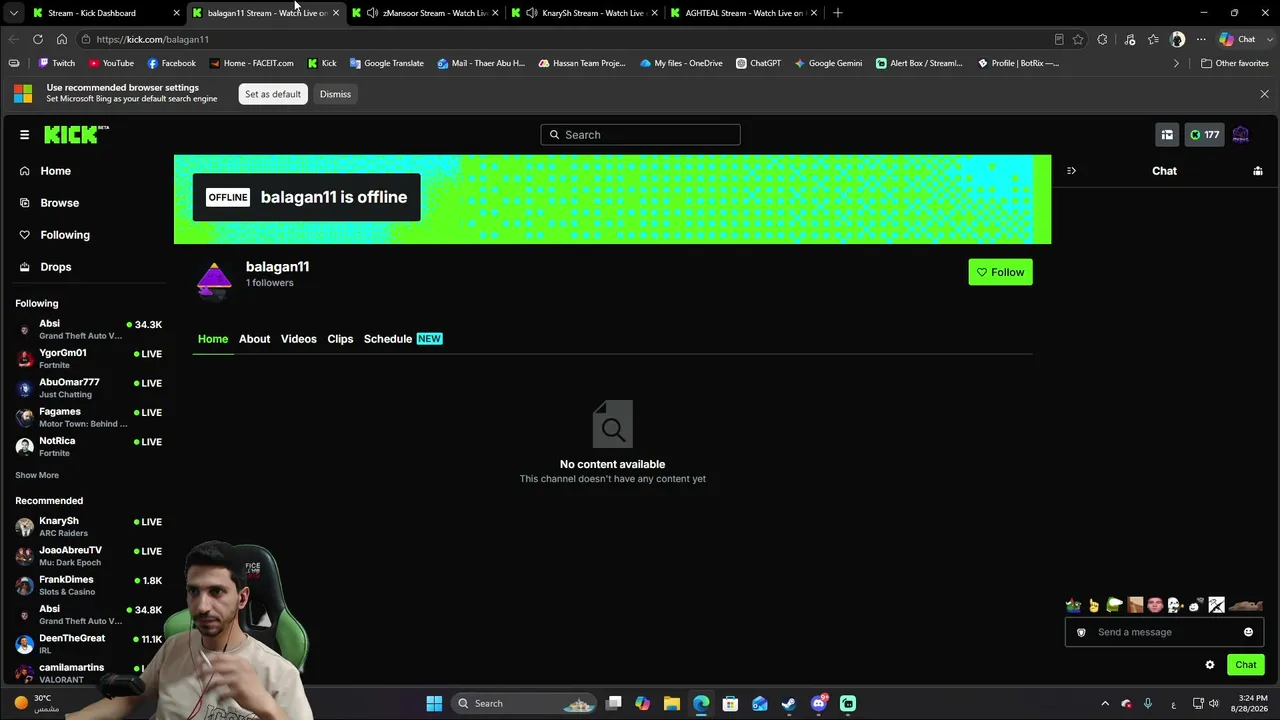Open the emoji picker in message box
The width and height of the screenshot is (1280, 720).
pyautogui.click(x=1248, y=632)
